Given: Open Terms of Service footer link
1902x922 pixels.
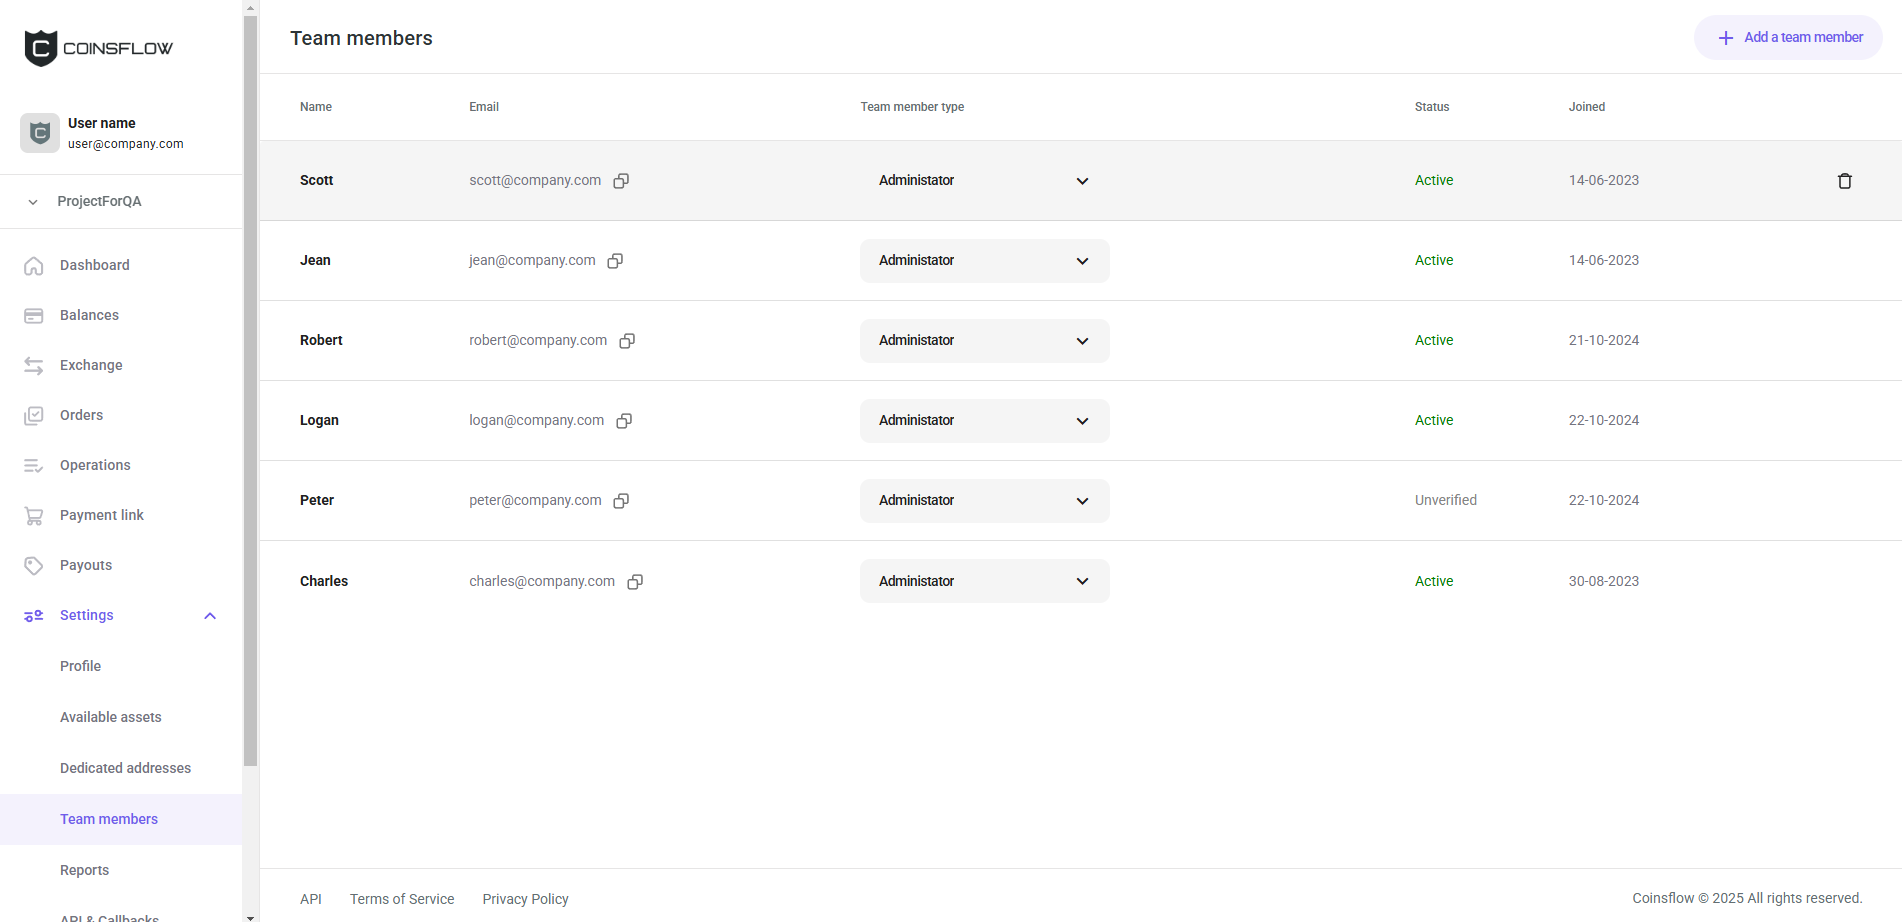Looking at the screenshot, I should coord(402,899).
